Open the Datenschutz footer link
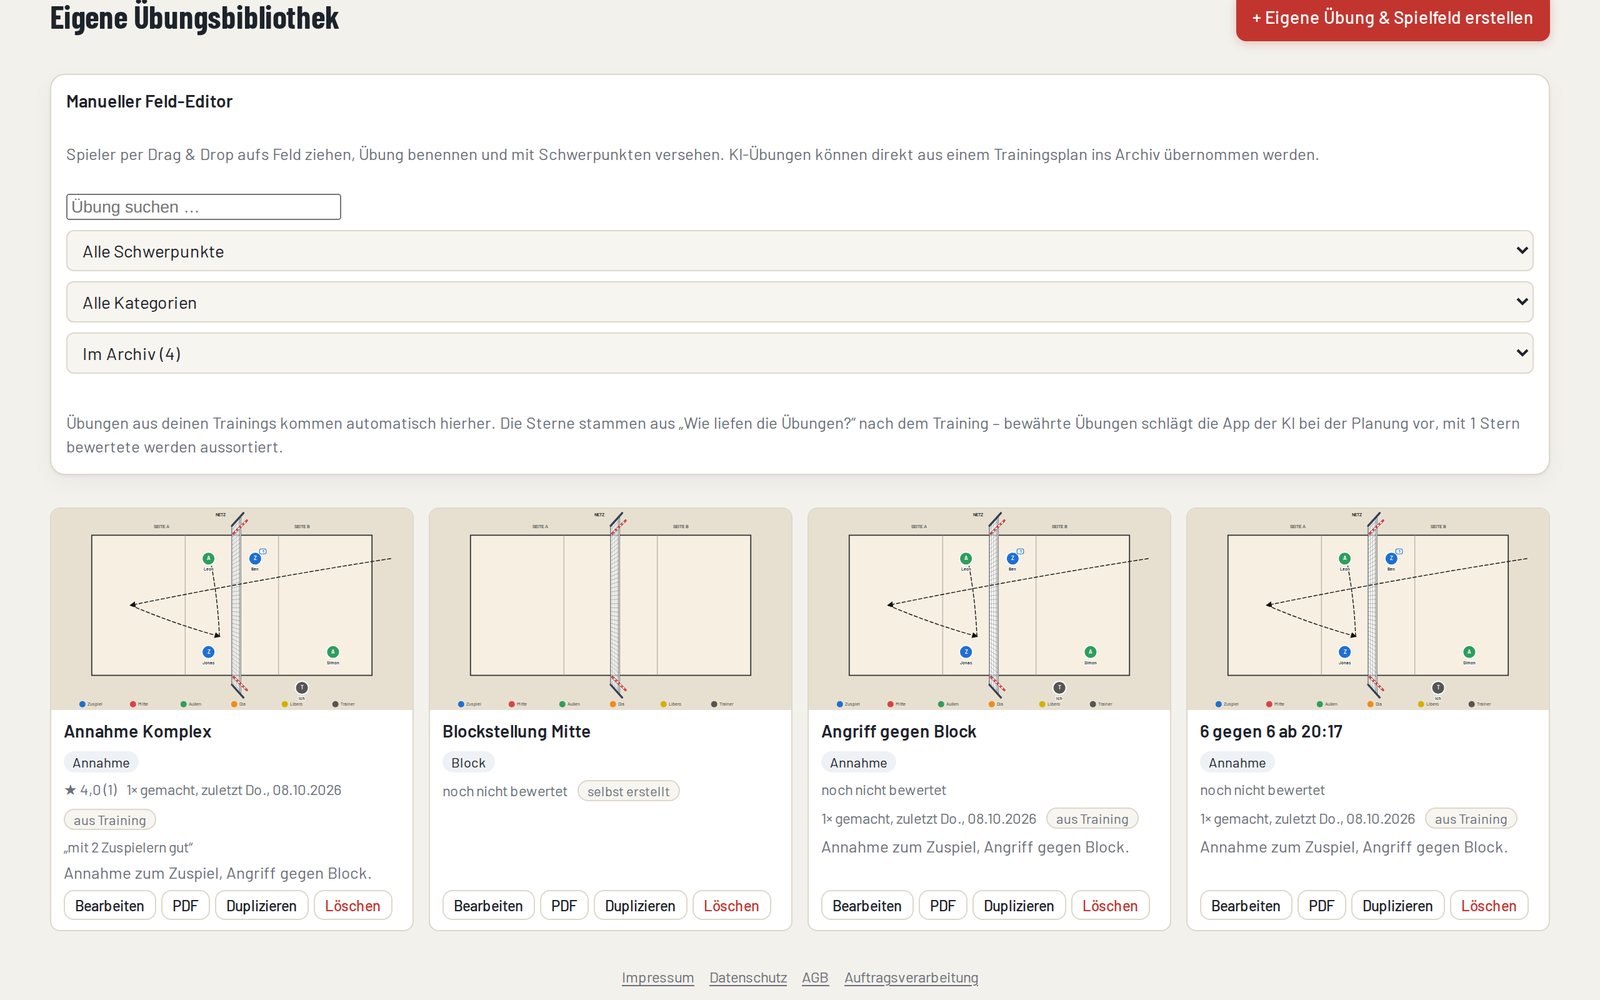Image resolution: width=1600 pixels, height=1000 pixels. [748, 978]
